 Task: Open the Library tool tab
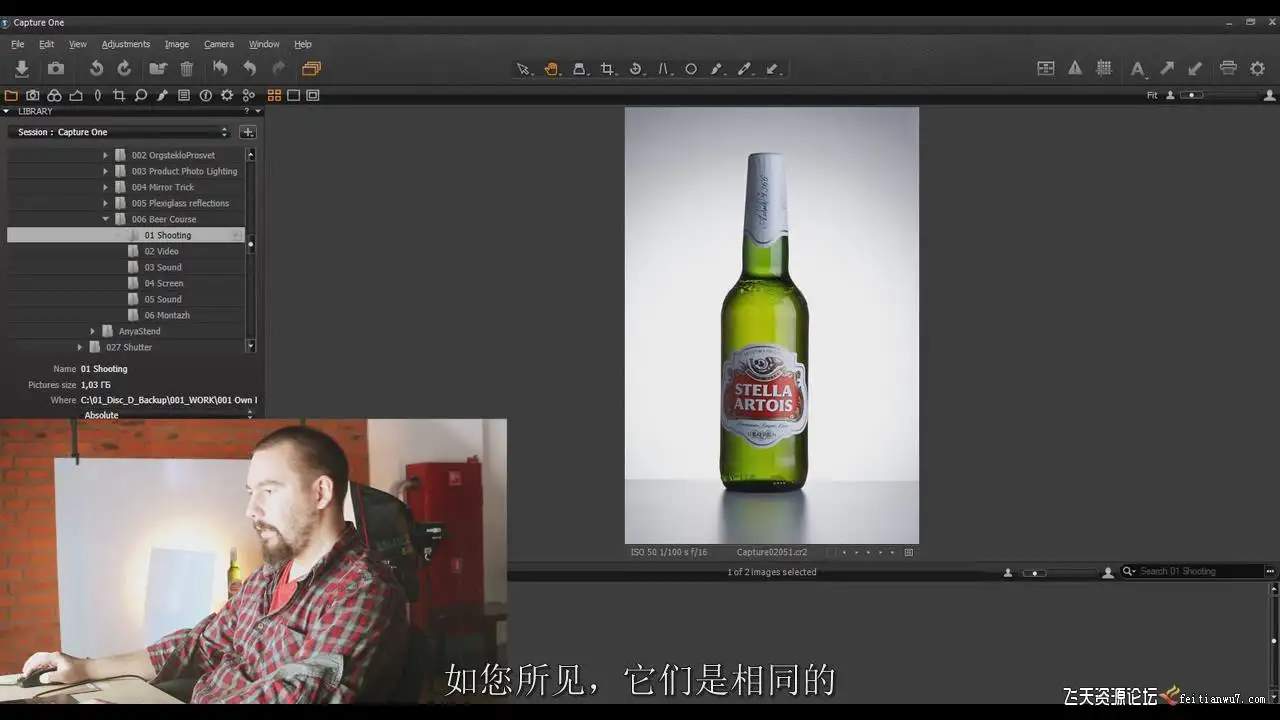tap(11, 95)
